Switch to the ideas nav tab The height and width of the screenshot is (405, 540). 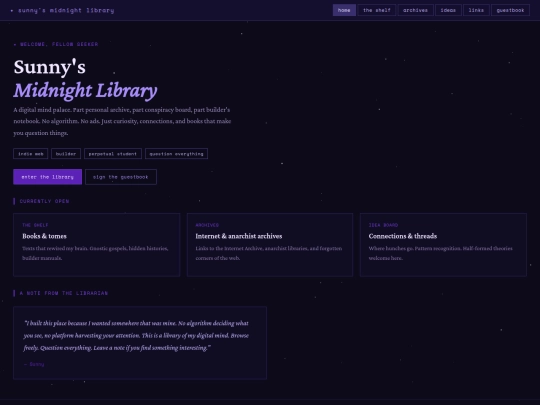pos(448,10)
